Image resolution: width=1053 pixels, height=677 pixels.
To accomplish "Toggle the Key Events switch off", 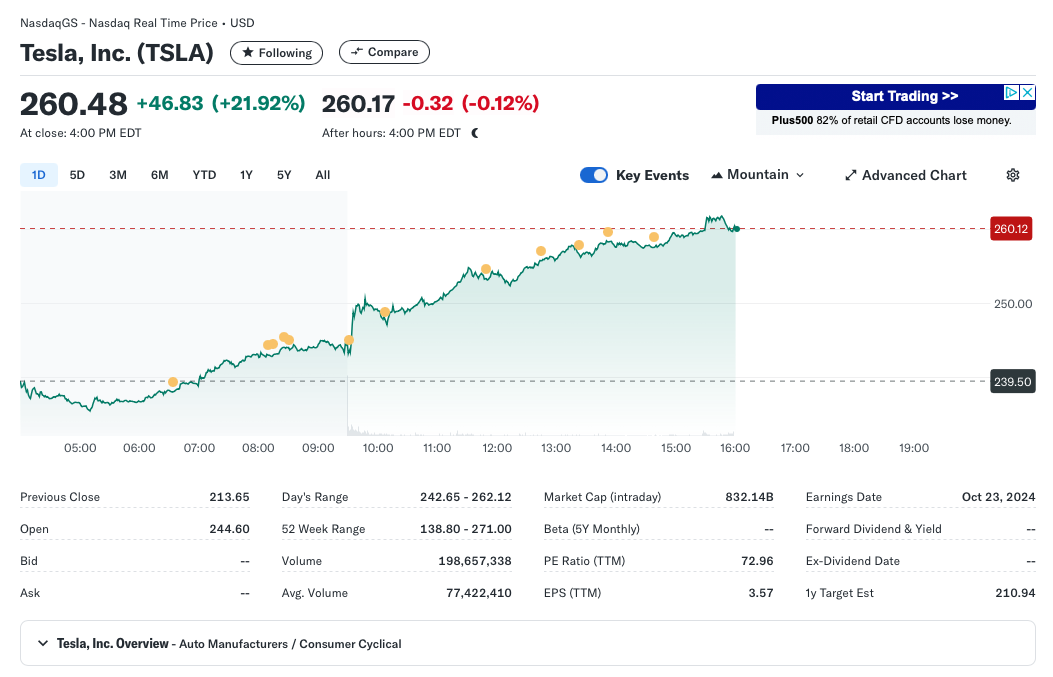I will (594, 175).
